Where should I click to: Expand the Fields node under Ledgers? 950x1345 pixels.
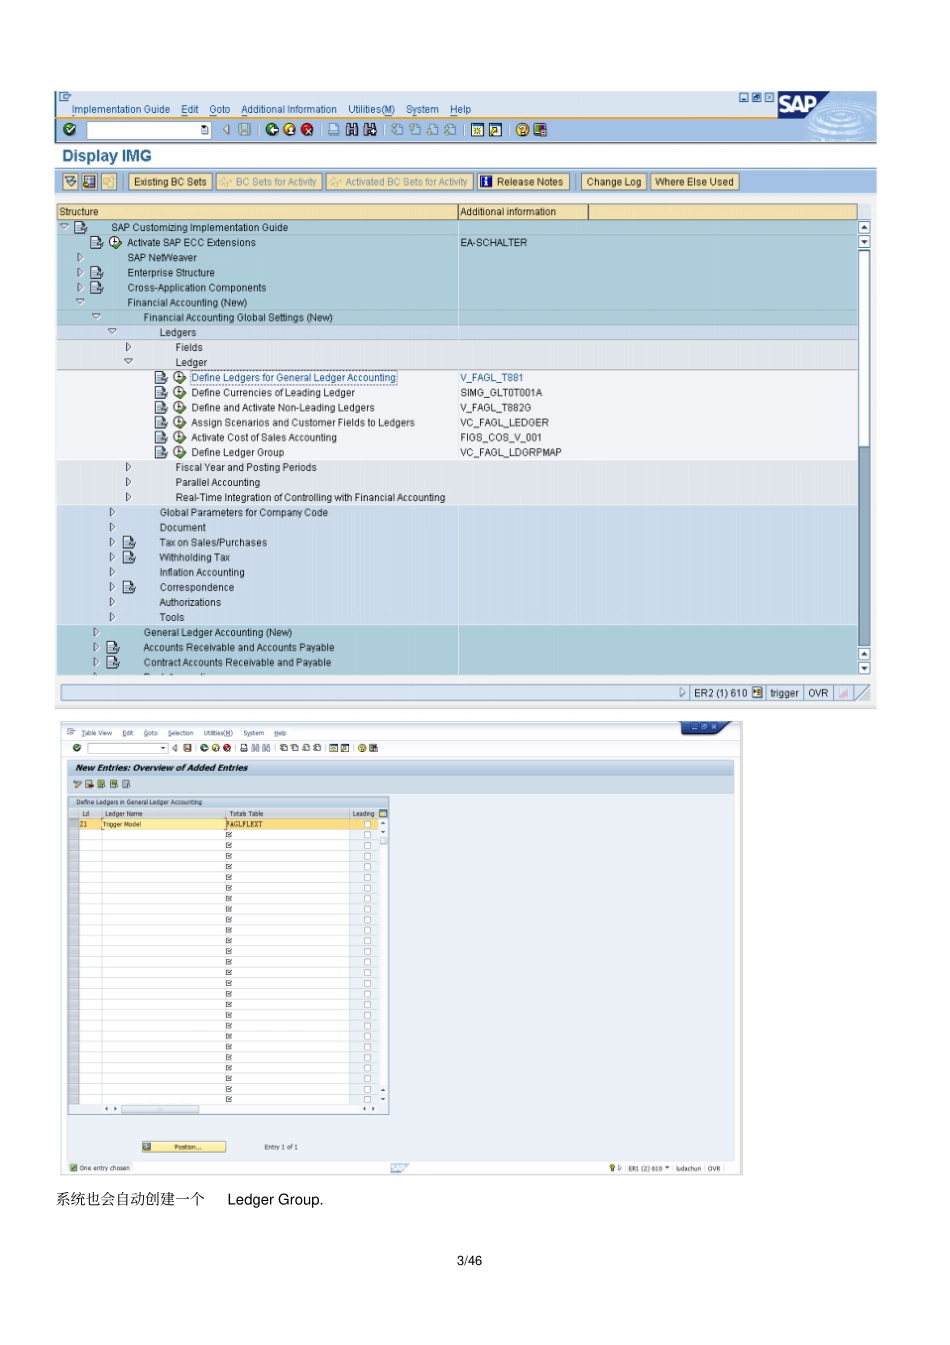[128, 347]
